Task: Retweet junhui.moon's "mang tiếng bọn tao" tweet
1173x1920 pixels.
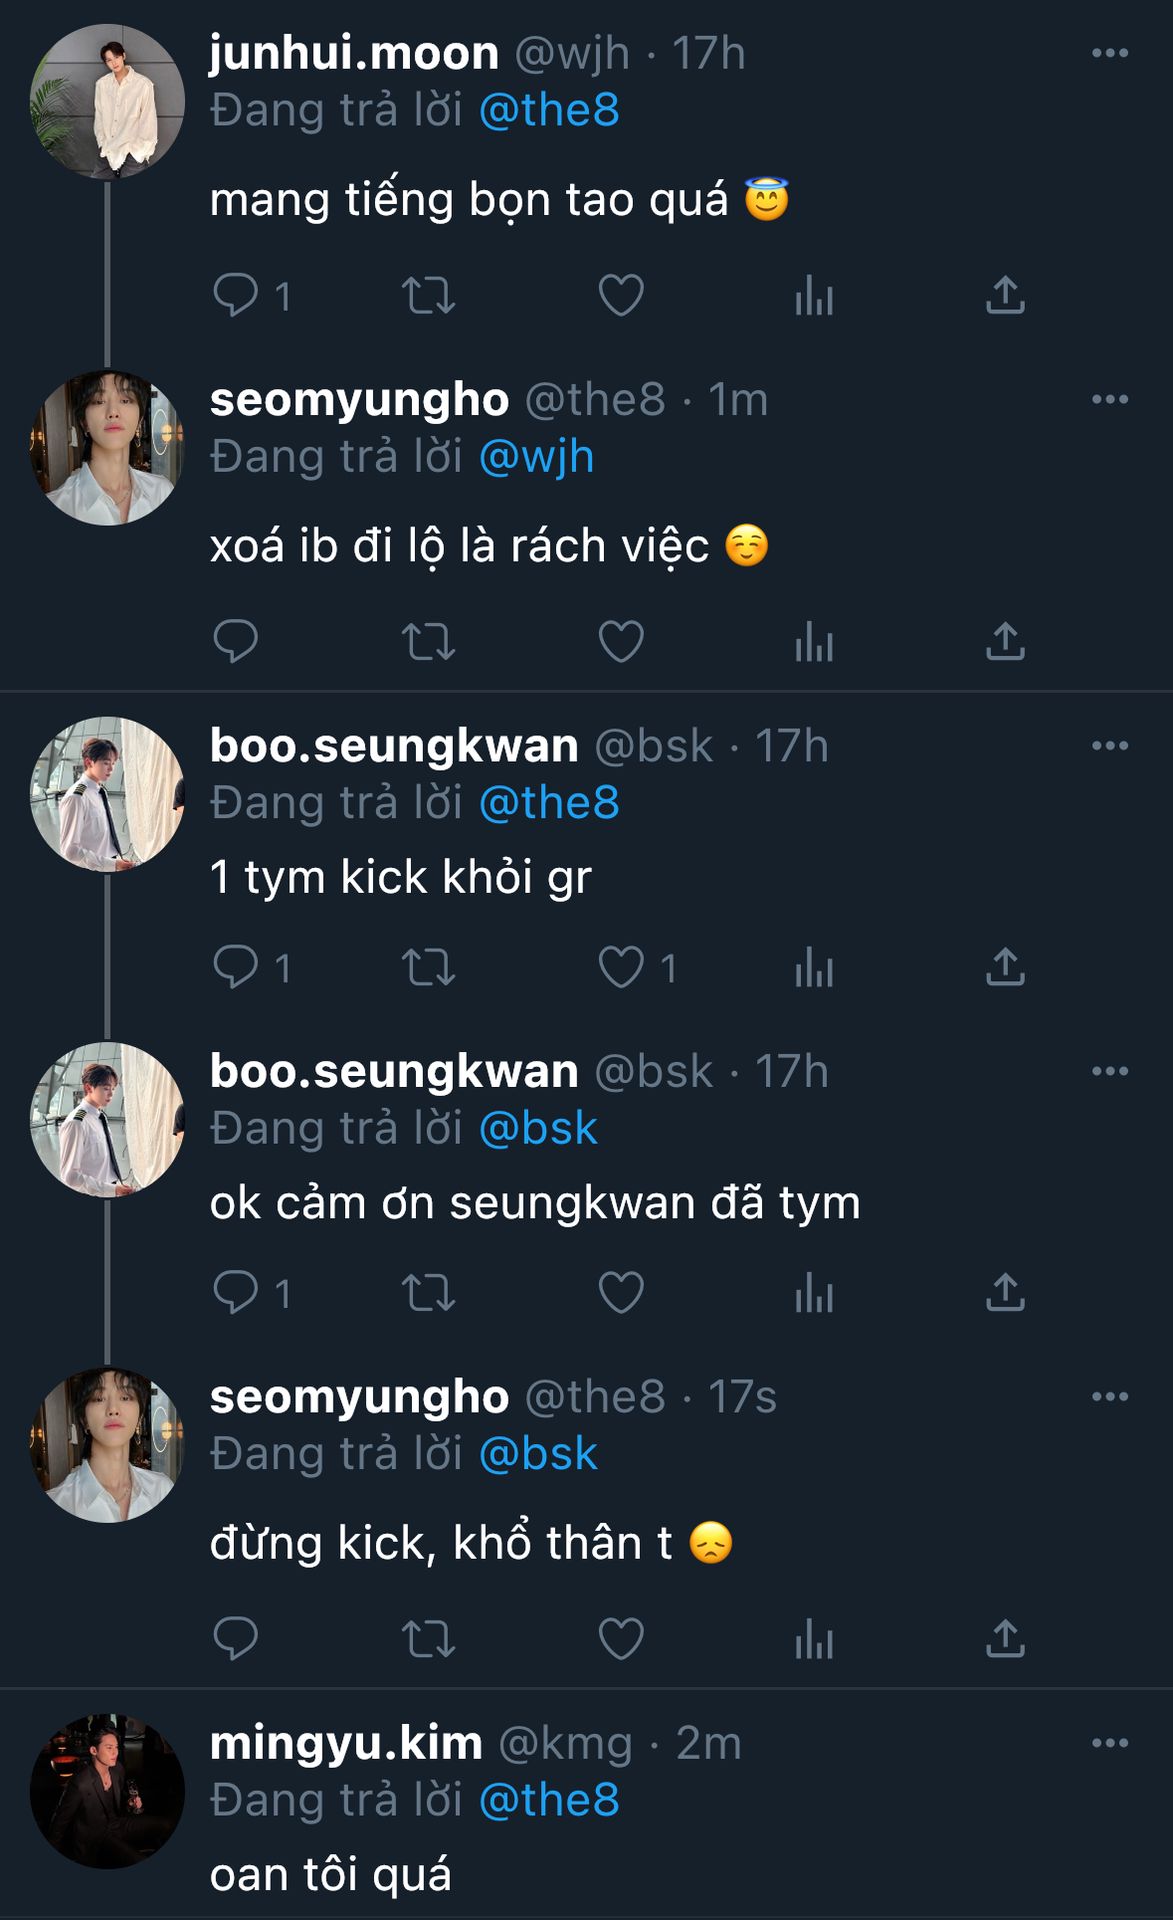Action: (x=428, y=296)
